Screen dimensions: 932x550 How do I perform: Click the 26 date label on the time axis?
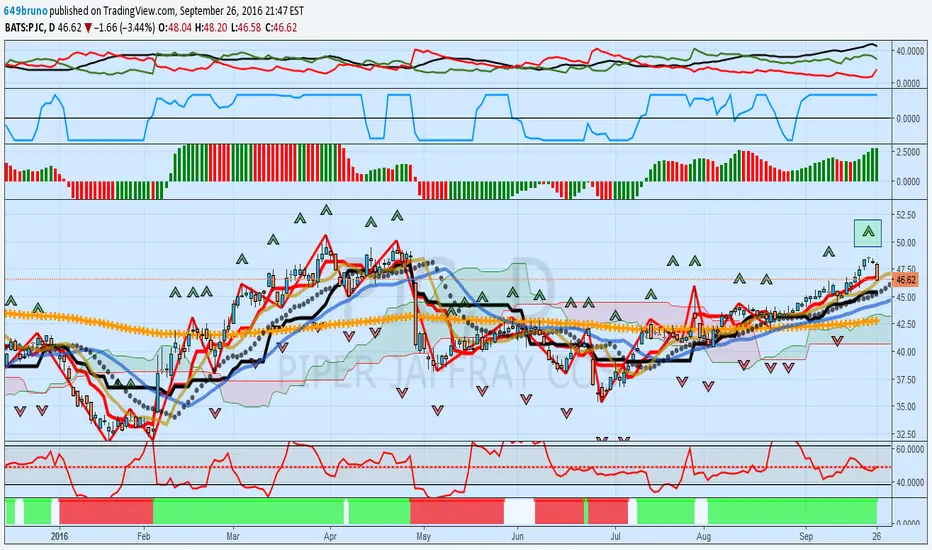[x=877, y=536]
